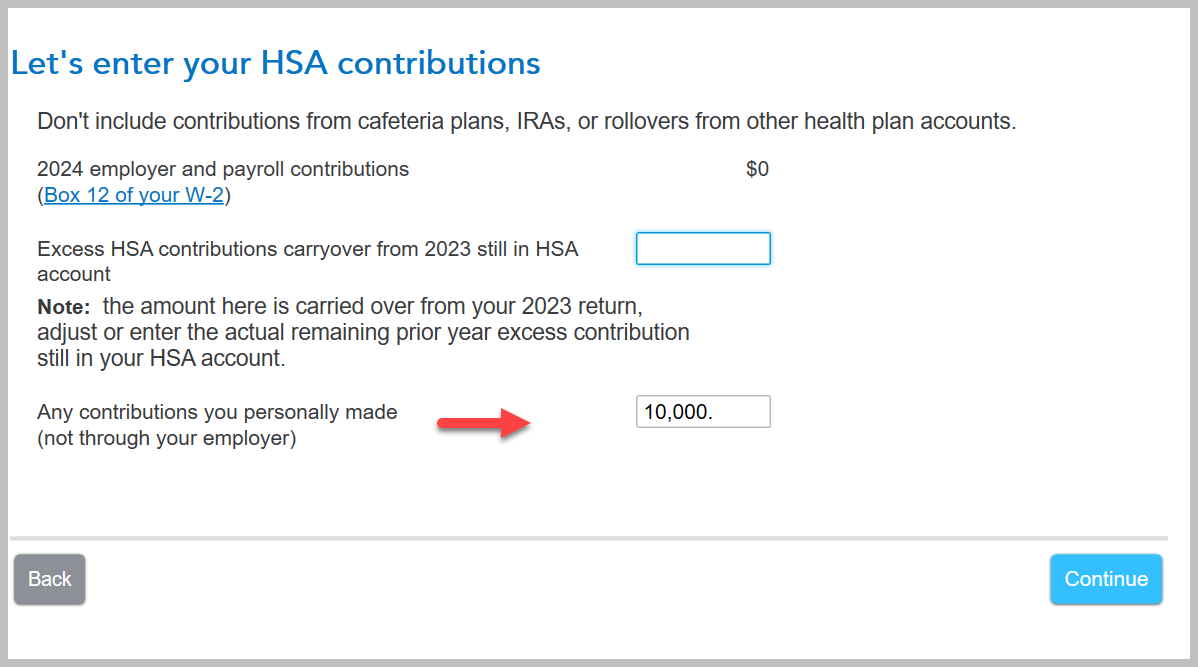Click the heading Let's enter your HSA contributions
1198x667 pixels.
(276, 64)
